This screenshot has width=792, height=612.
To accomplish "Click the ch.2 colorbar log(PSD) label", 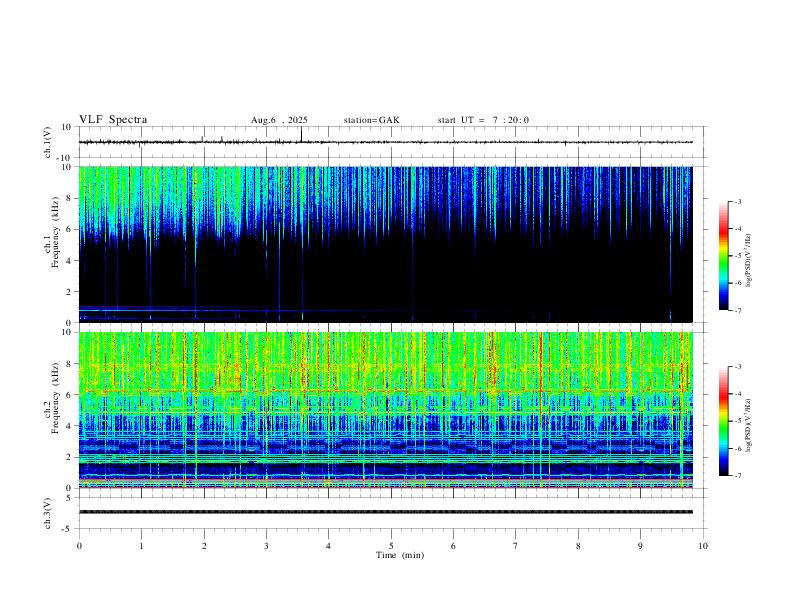I will coord(748,425).
